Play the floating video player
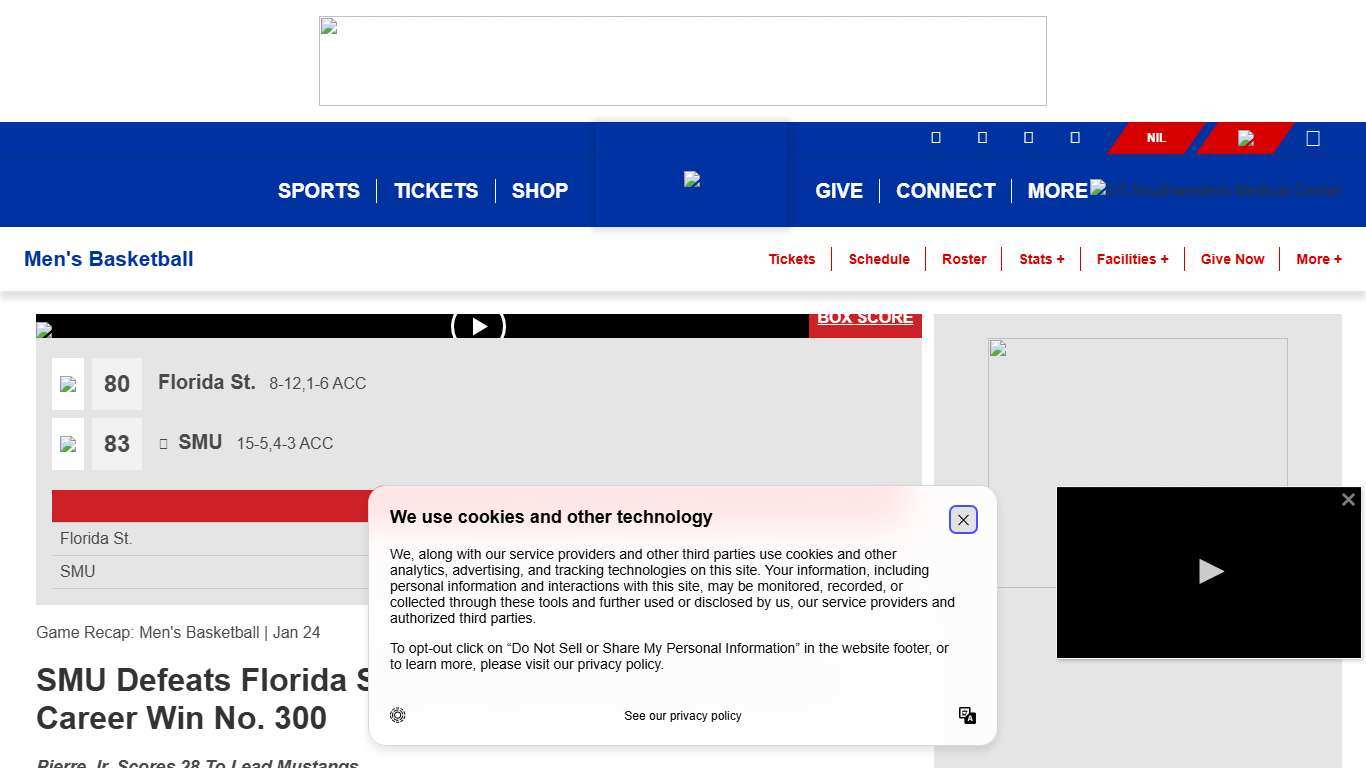This screenshot has width=1366, height=768. coord(1210,571)
